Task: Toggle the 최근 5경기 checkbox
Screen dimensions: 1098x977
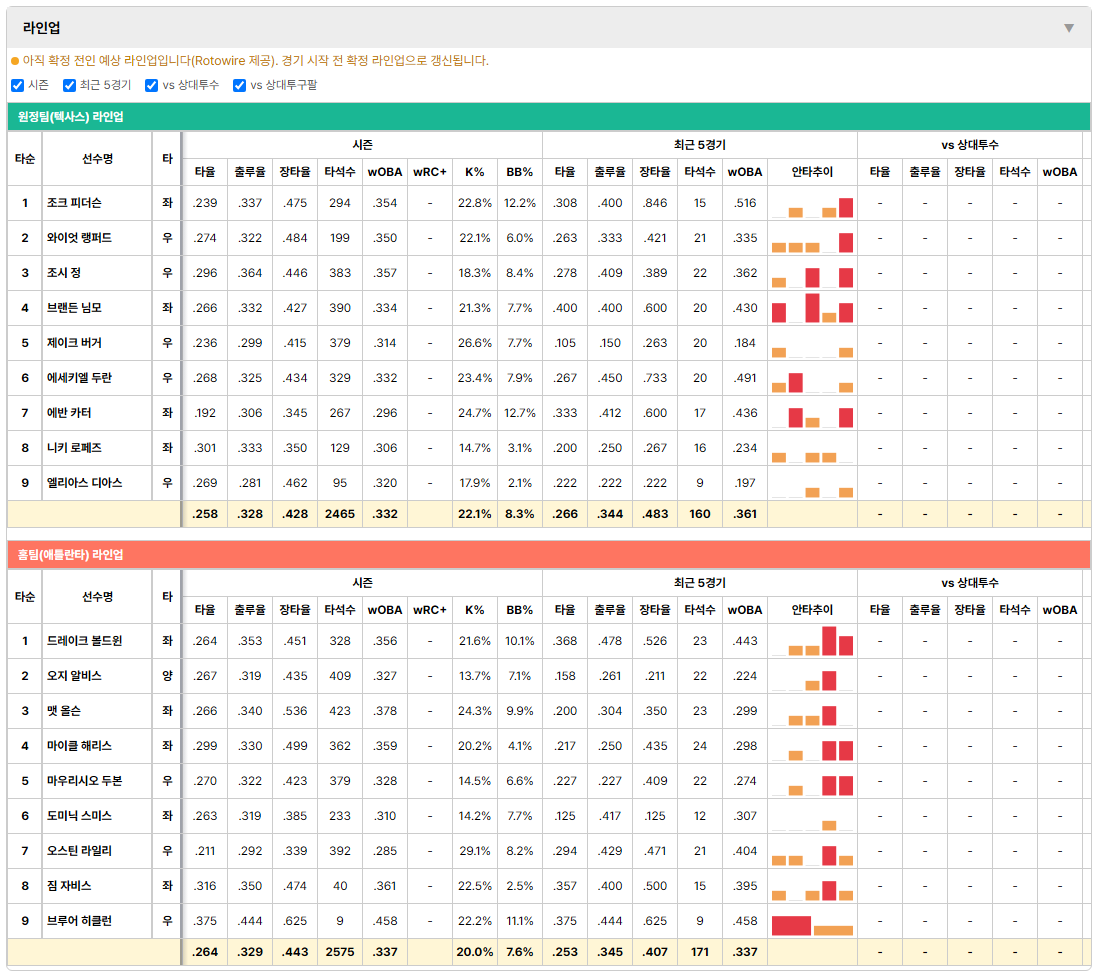Action: point(69,85)
